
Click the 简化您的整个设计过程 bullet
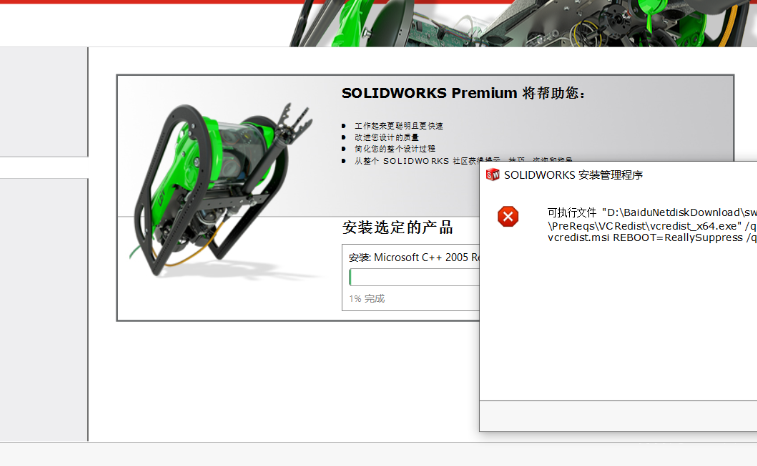(x=395, y=148)
